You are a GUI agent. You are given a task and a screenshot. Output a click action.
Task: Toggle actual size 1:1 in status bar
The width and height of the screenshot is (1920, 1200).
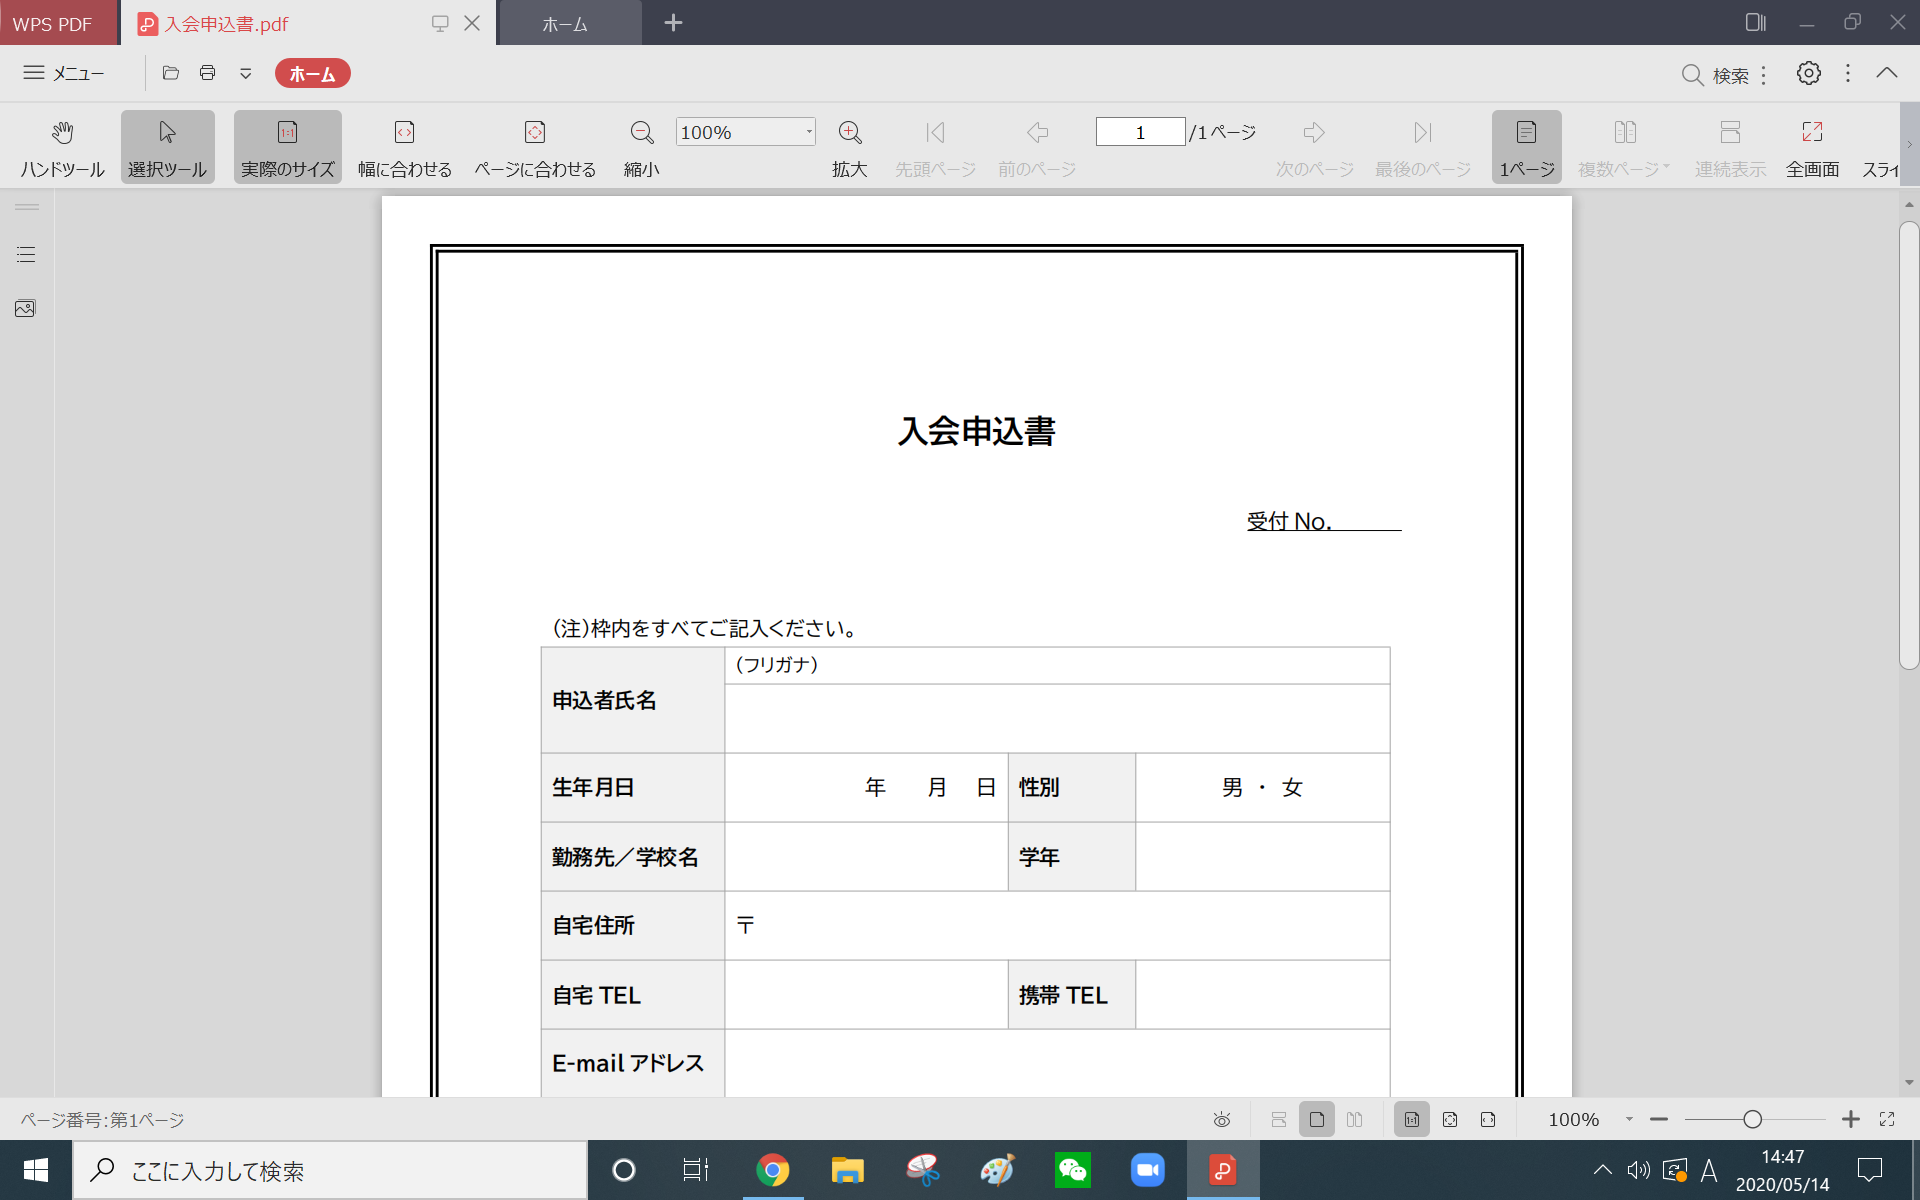1411,1119
